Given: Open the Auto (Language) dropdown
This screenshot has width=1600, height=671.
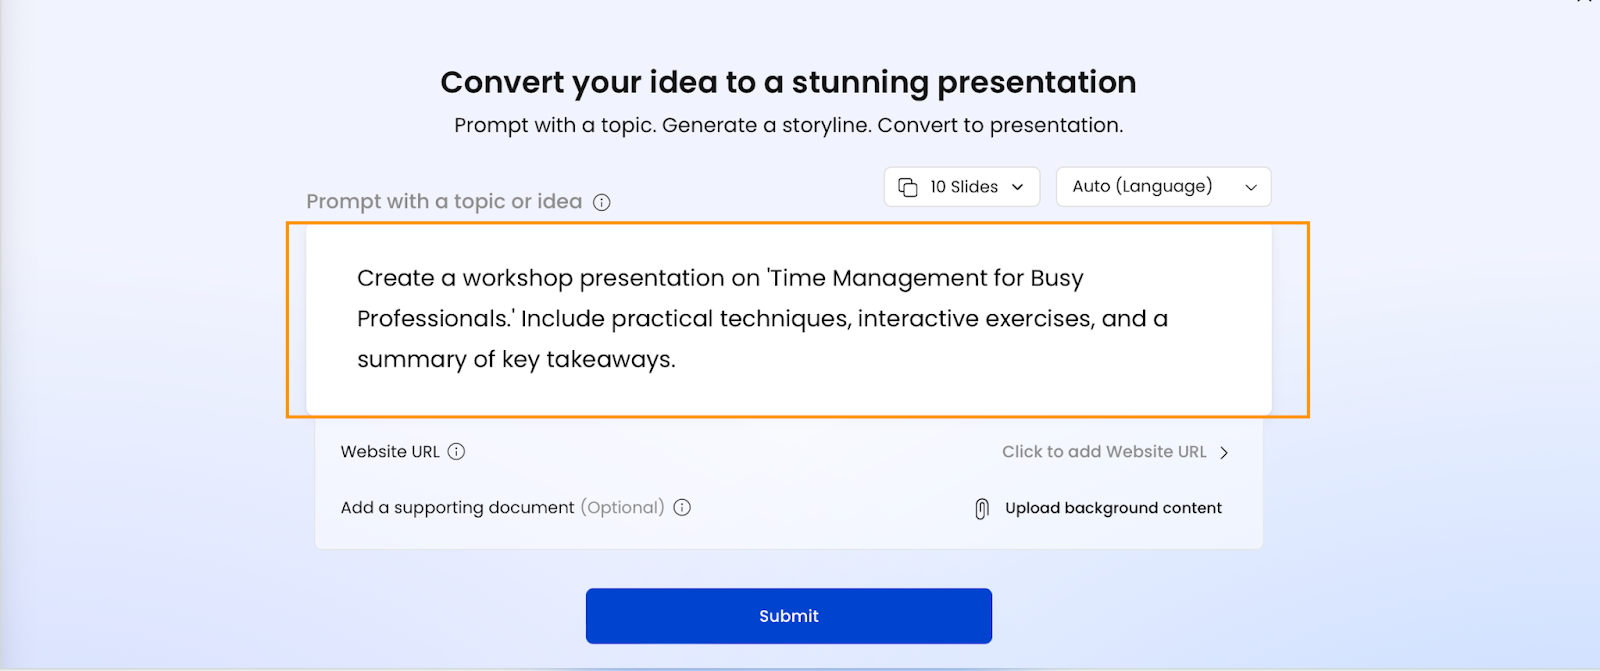Looking at the screenshot, I should point(1164,187).
